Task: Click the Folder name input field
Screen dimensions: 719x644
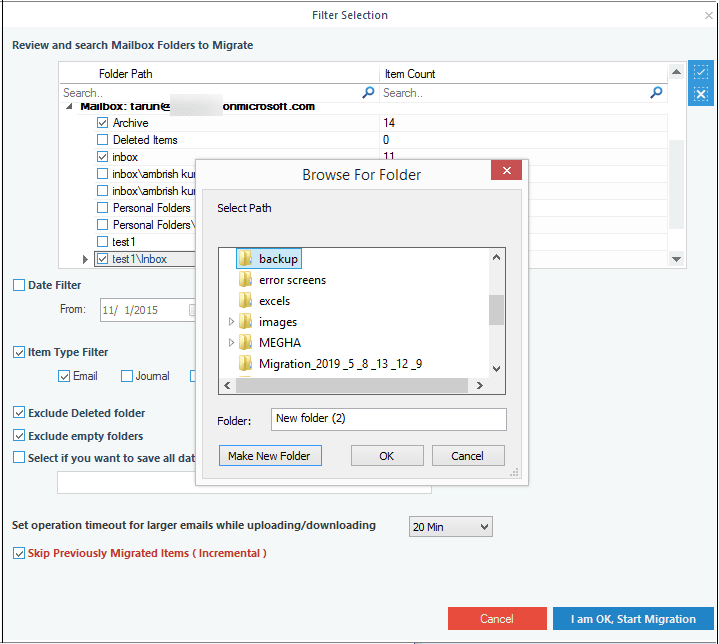Action: [388, 419]
